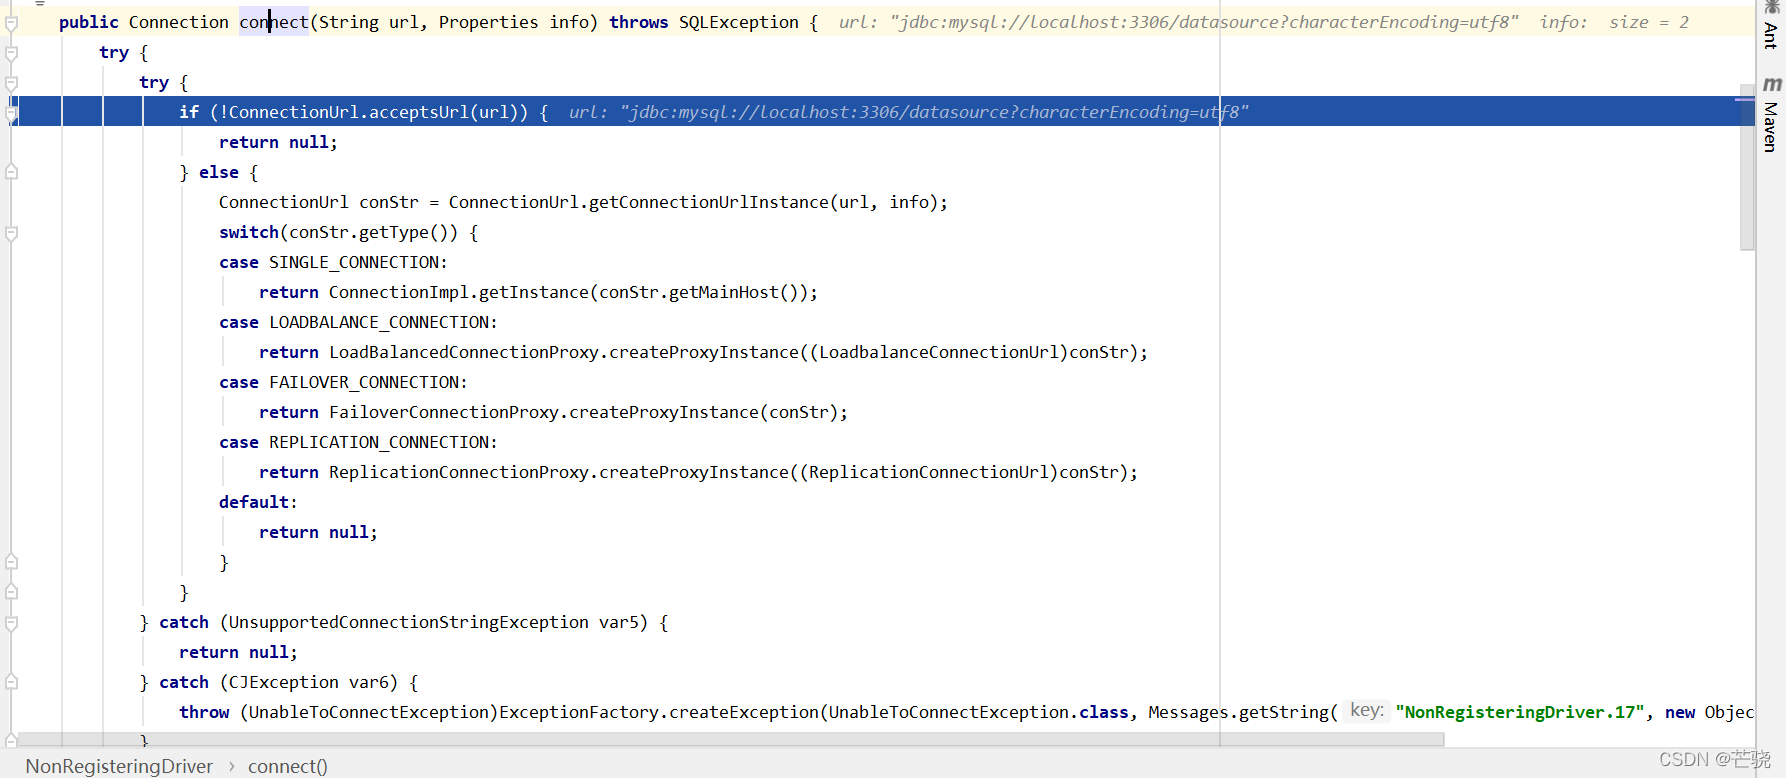Screen dimensions: 1786x778
Task: Click 'ConnectionUrl conStr' declaration
Action: pyautogui.click(x=319, y=202)
